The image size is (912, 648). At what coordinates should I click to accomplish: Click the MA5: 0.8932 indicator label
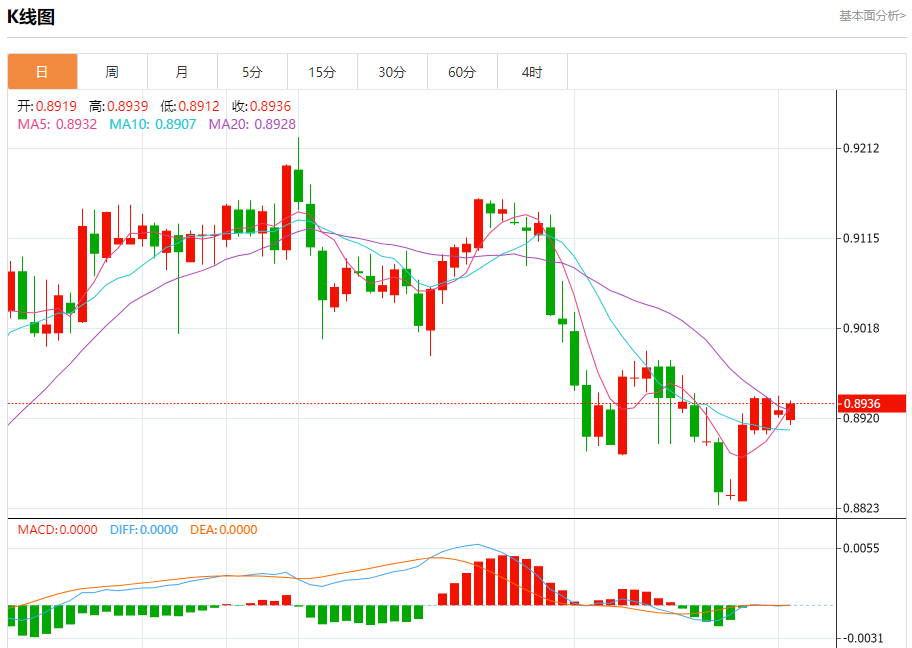[x=57, y=124]
